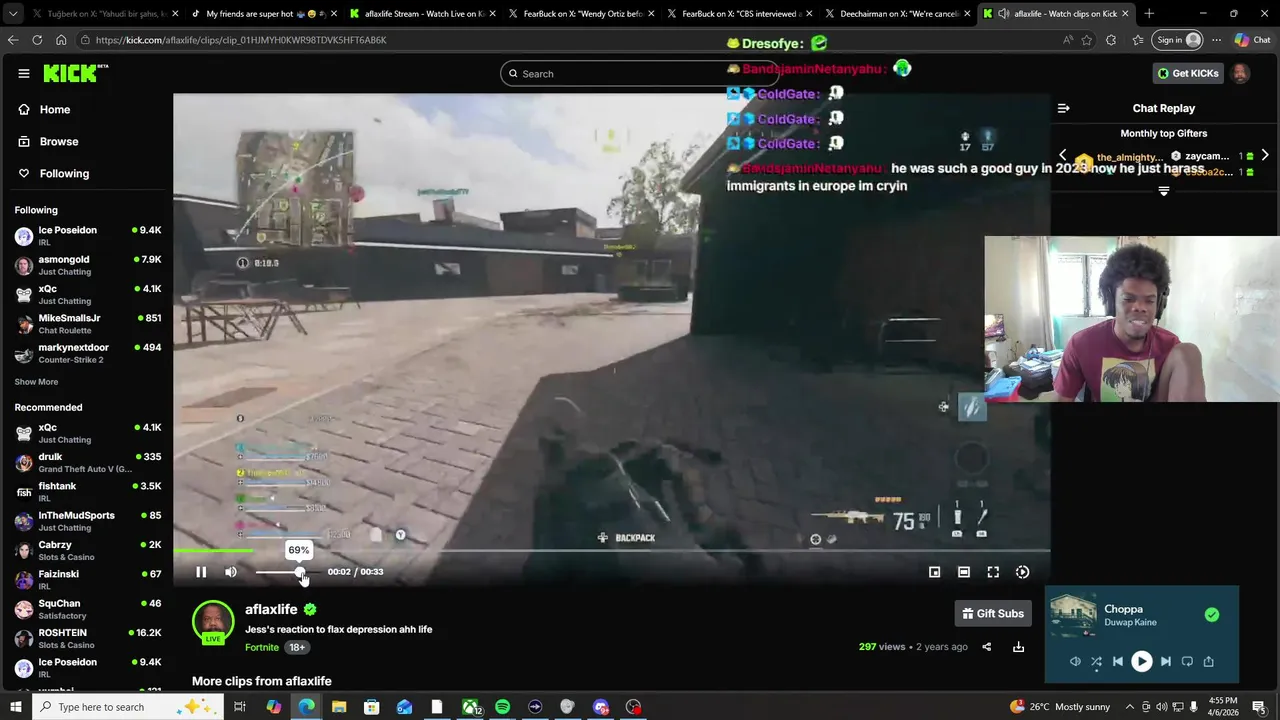The width and height of the screenshot is (1280, 720).
Task: Go back in browser
Action: pos(13,40)
